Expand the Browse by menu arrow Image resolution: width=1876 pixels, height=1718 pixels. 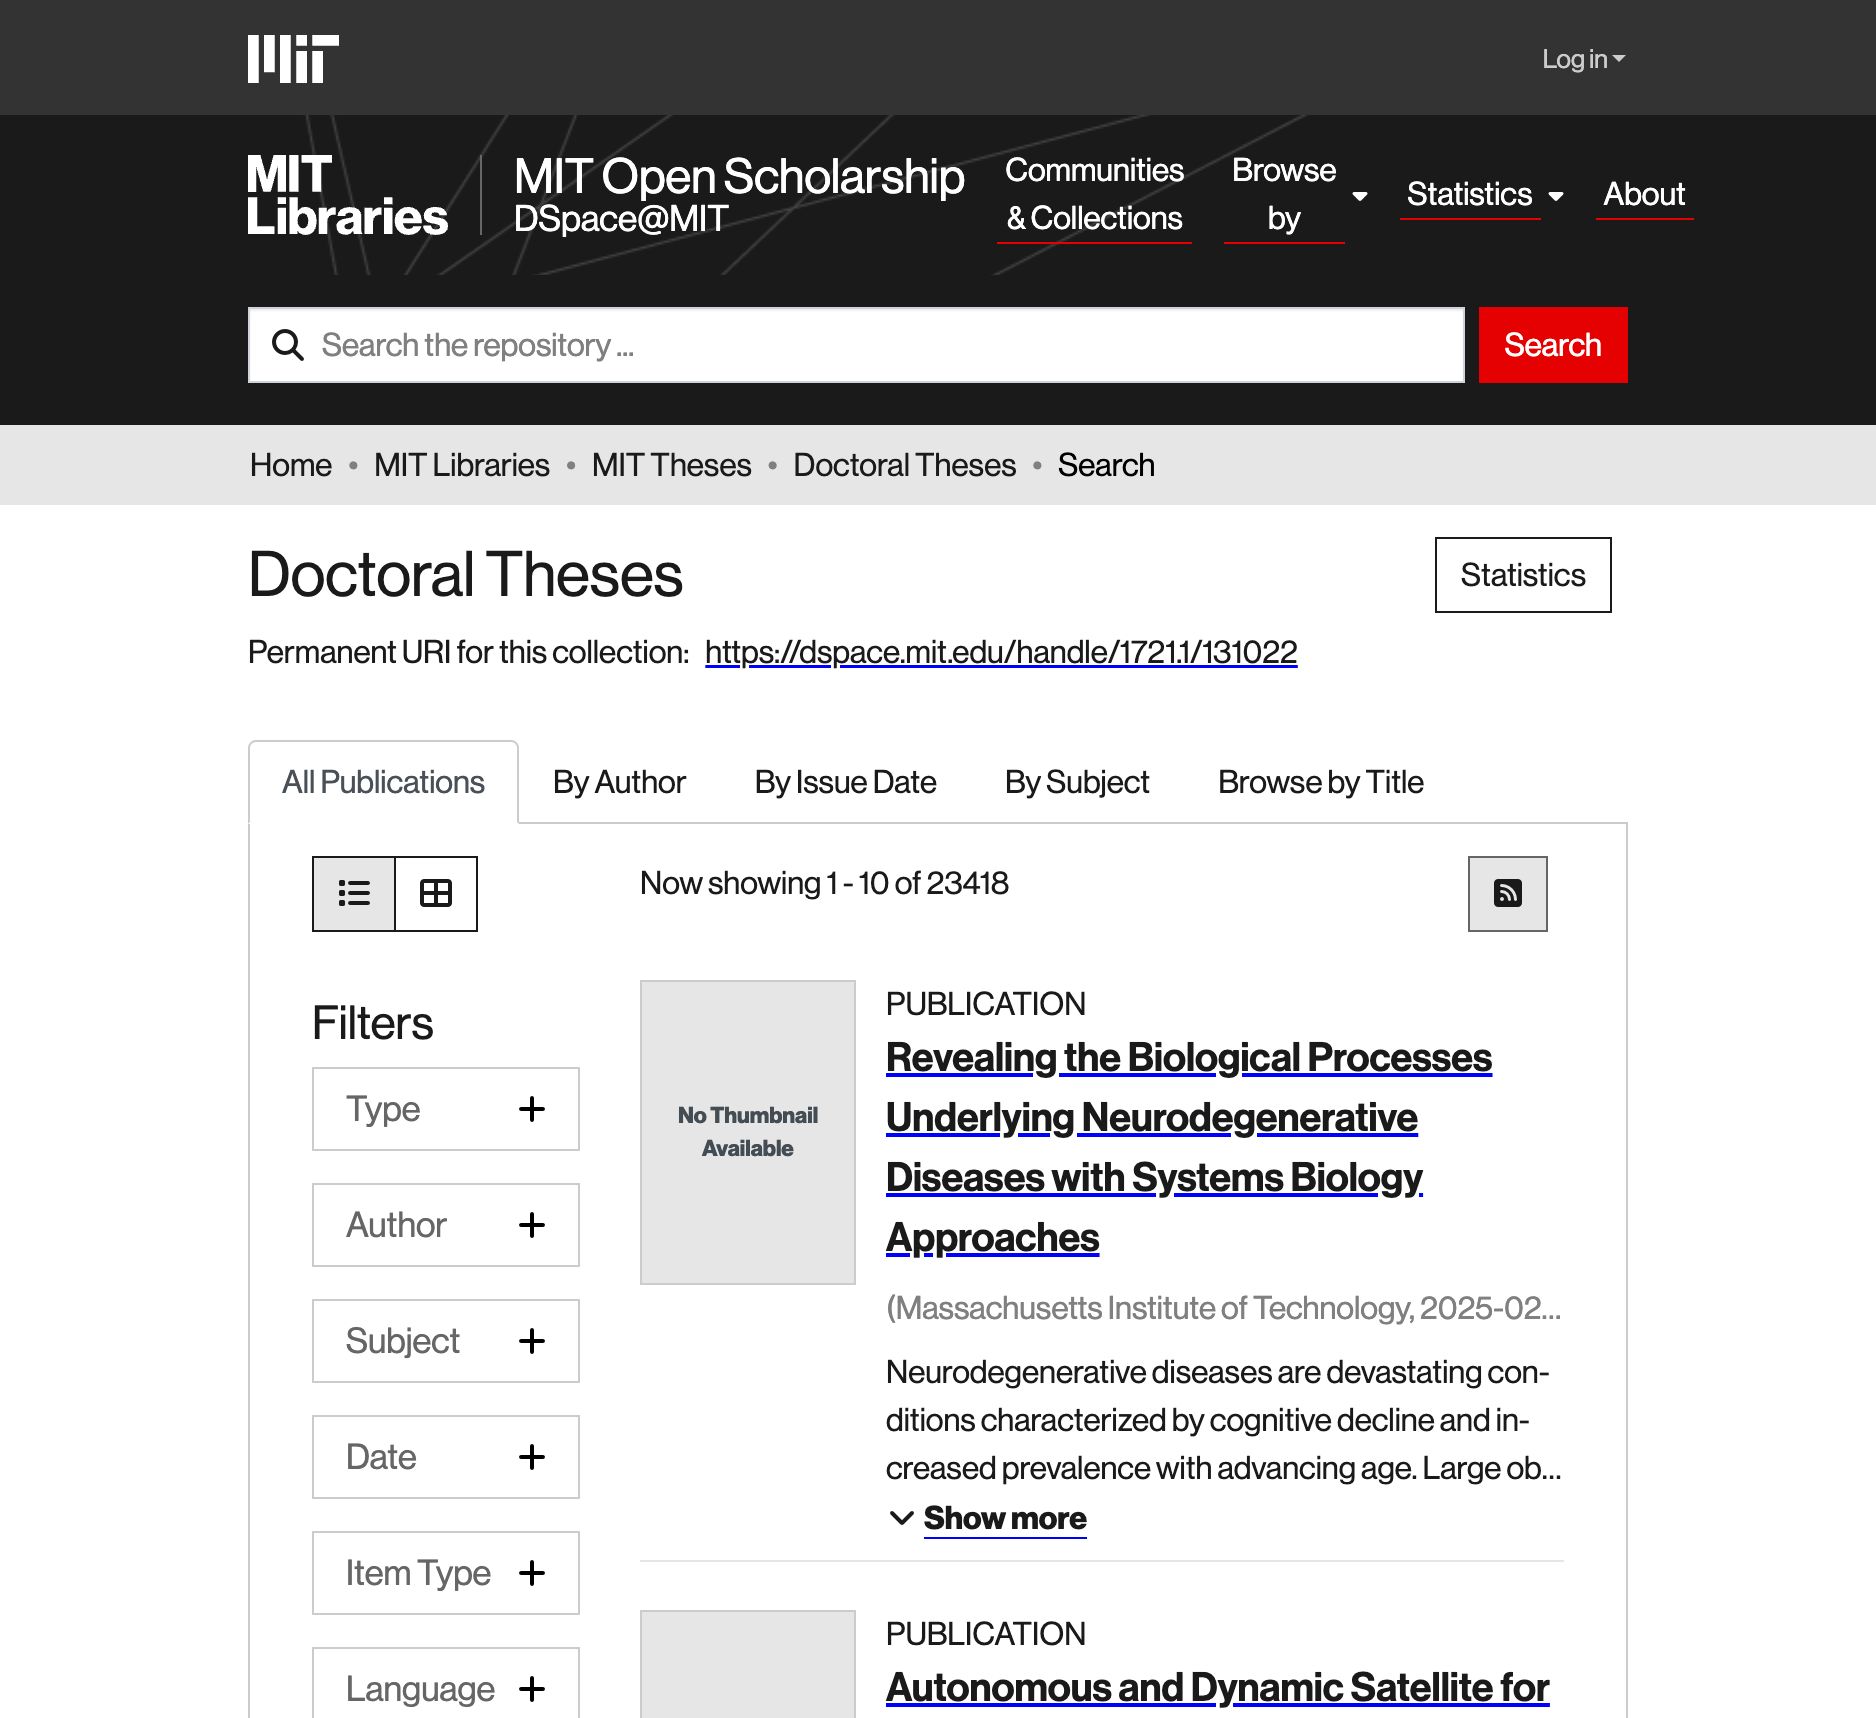pyautogui.click(x=1360, y=196)
